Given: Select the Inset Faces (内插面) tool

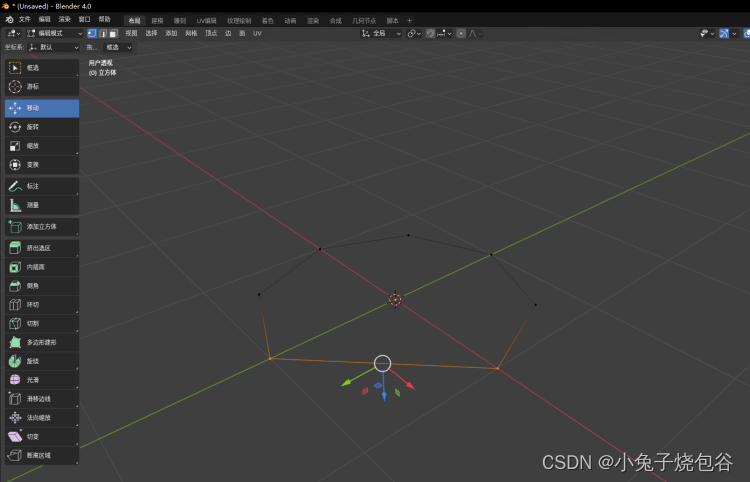Looking at the screenshot, I should [42, 267].
